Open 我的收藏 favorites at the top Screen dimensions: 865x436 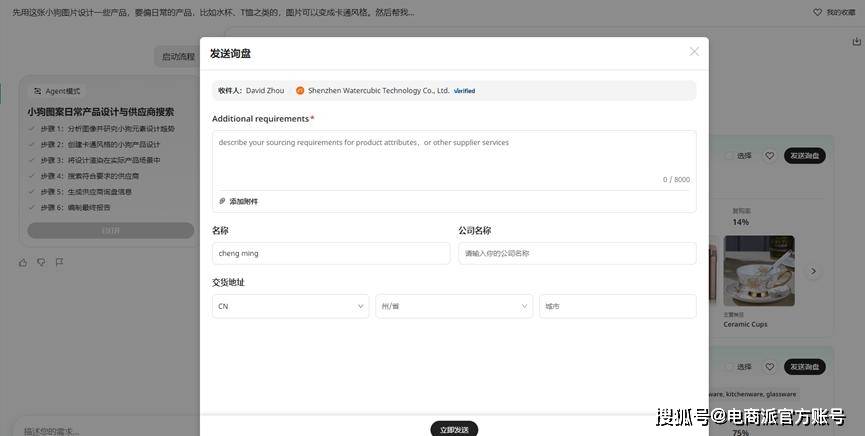834,12
